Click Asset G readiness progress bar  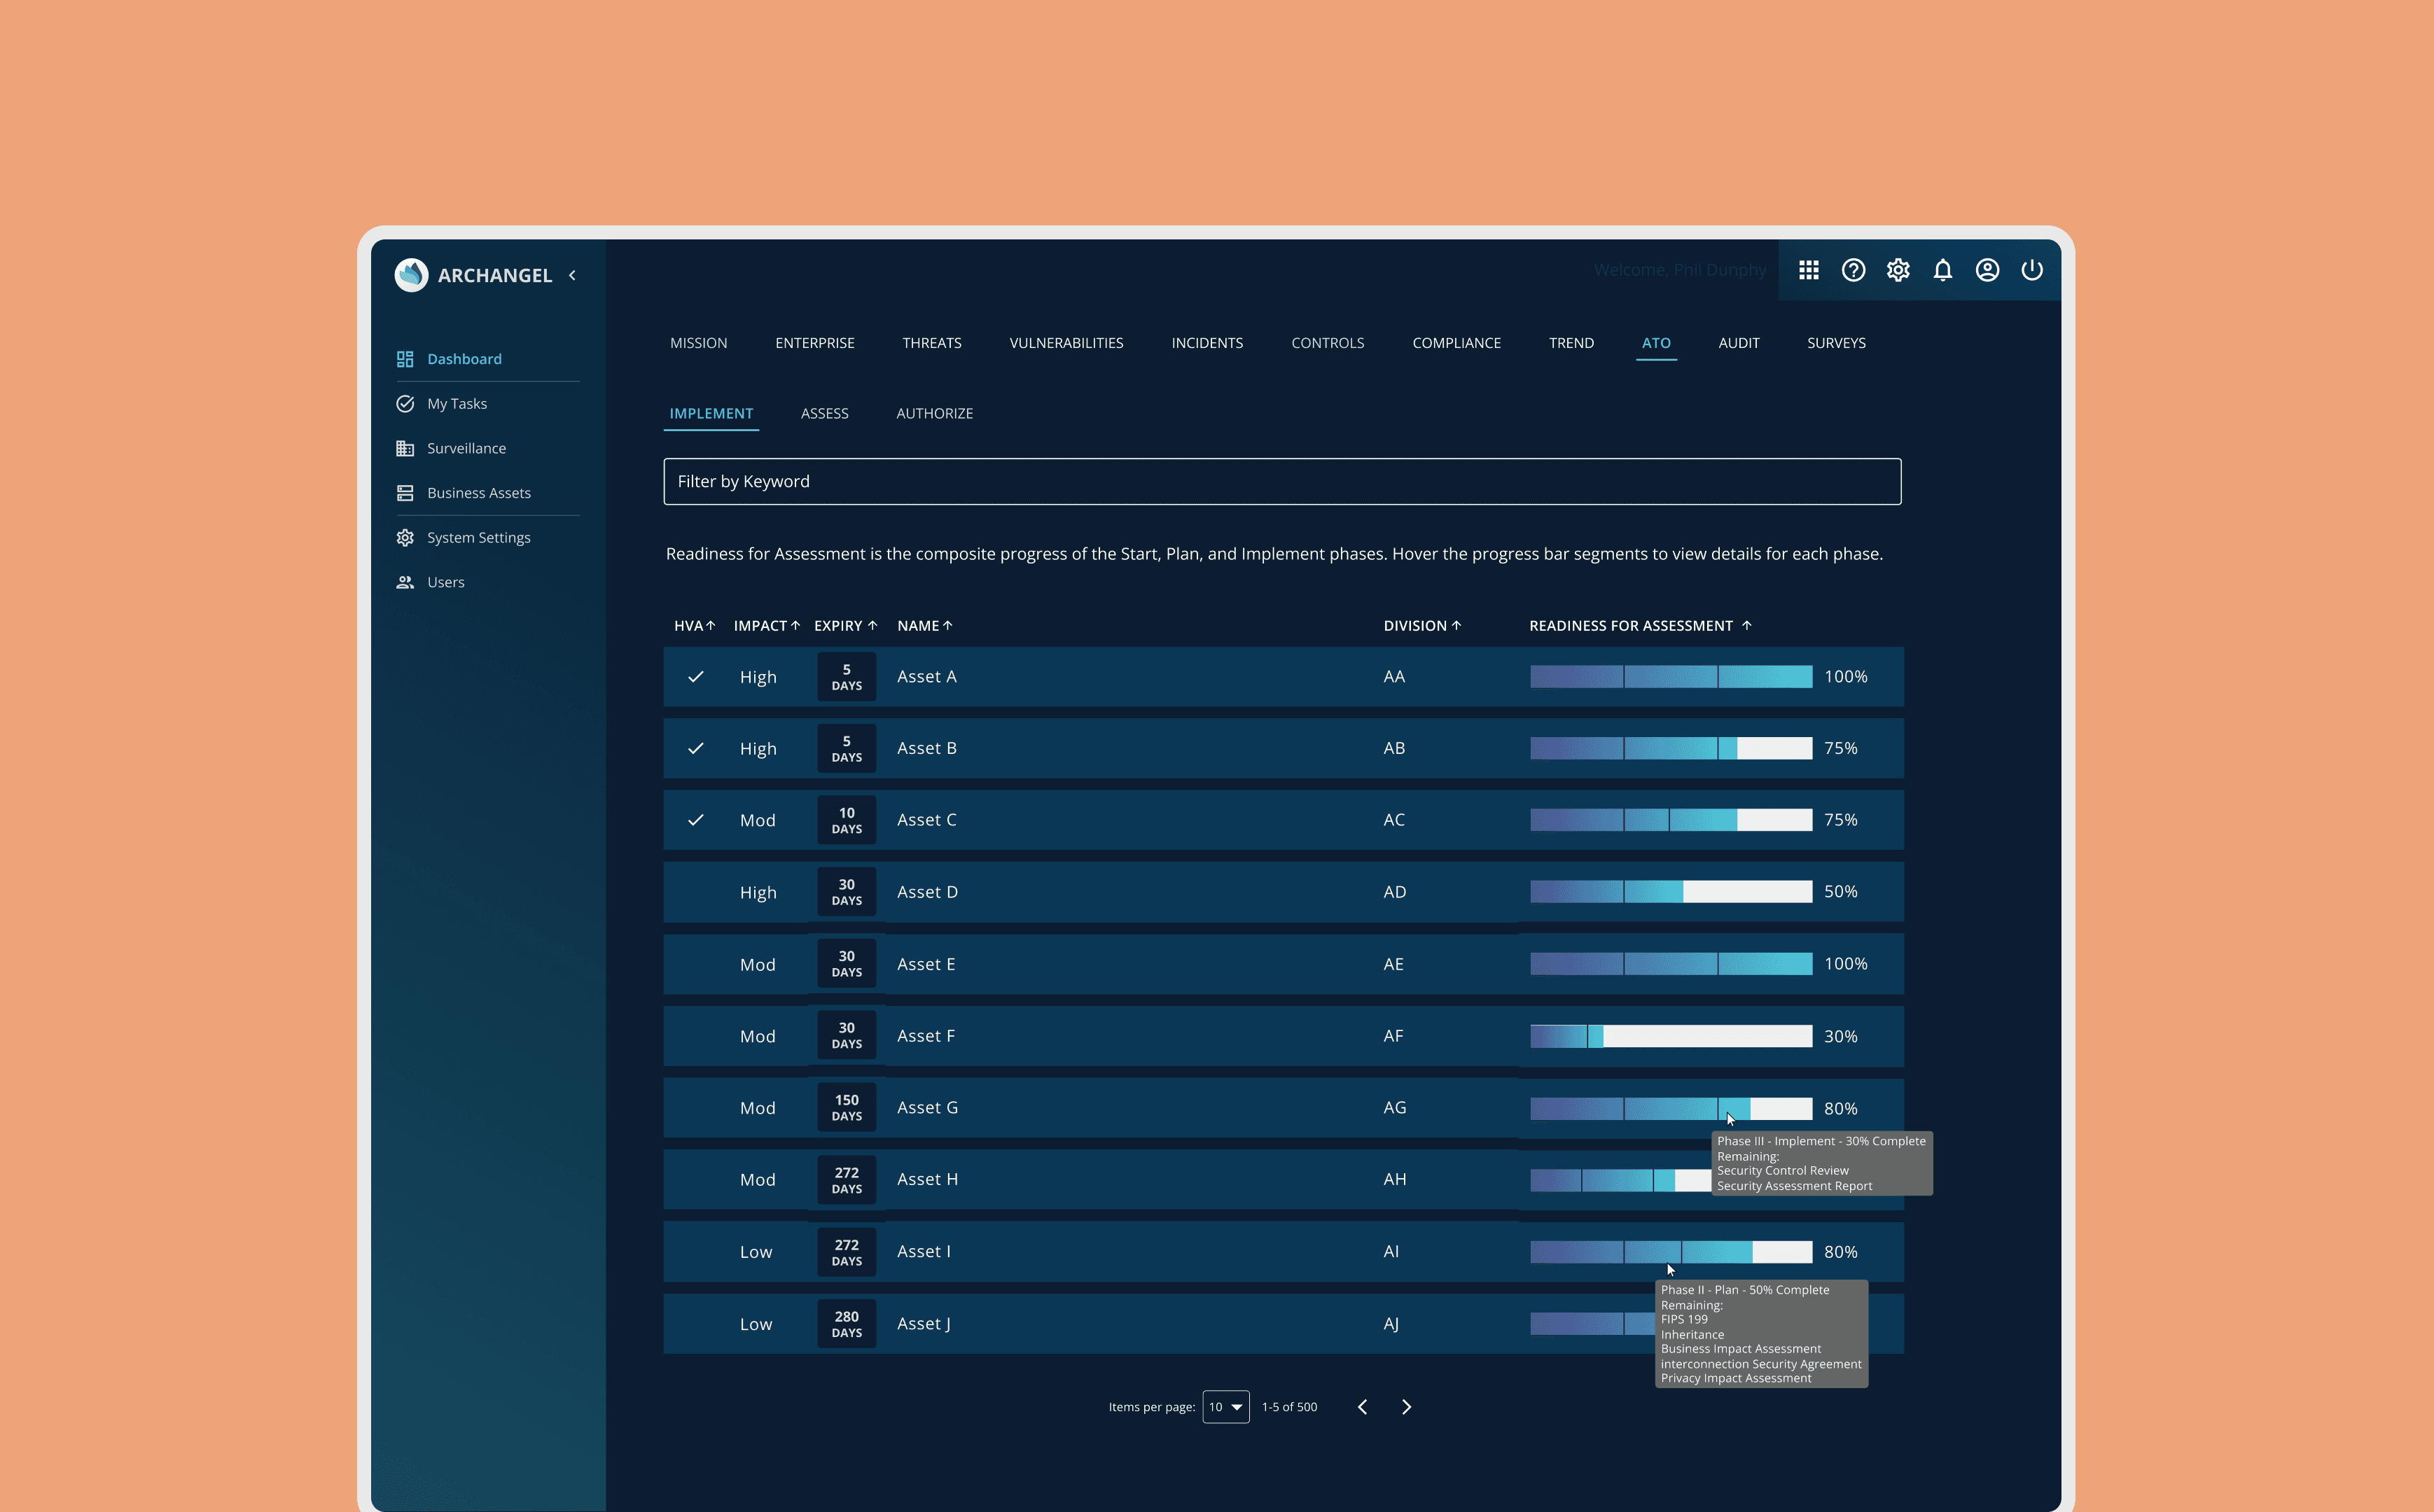[1671, 1108]
